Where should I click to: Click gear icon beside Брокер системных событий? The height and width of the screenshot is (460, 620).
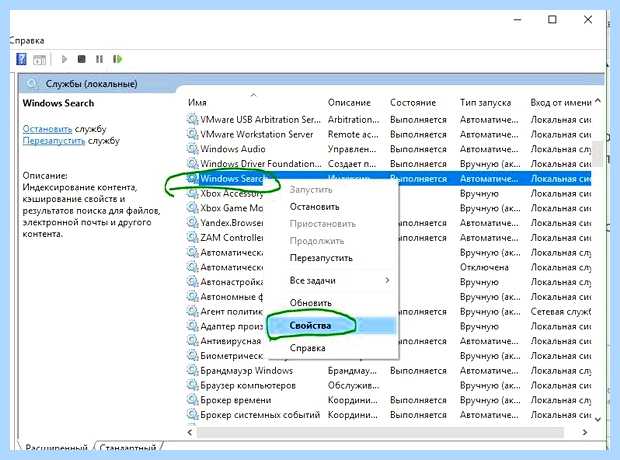pos(192,415)
